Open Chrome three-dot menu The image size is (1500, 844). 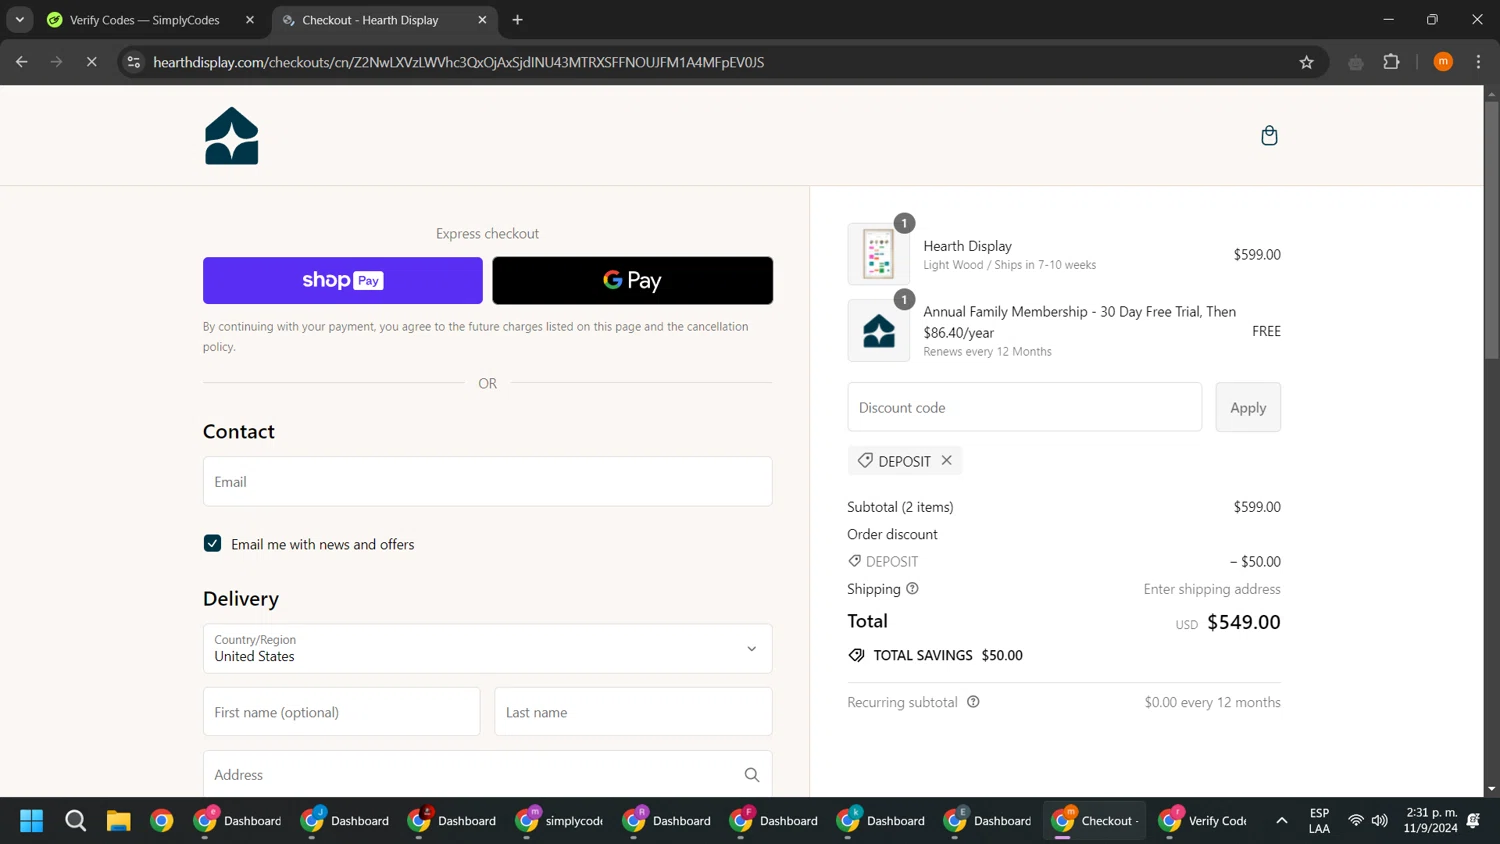(x=1478, y=62)
